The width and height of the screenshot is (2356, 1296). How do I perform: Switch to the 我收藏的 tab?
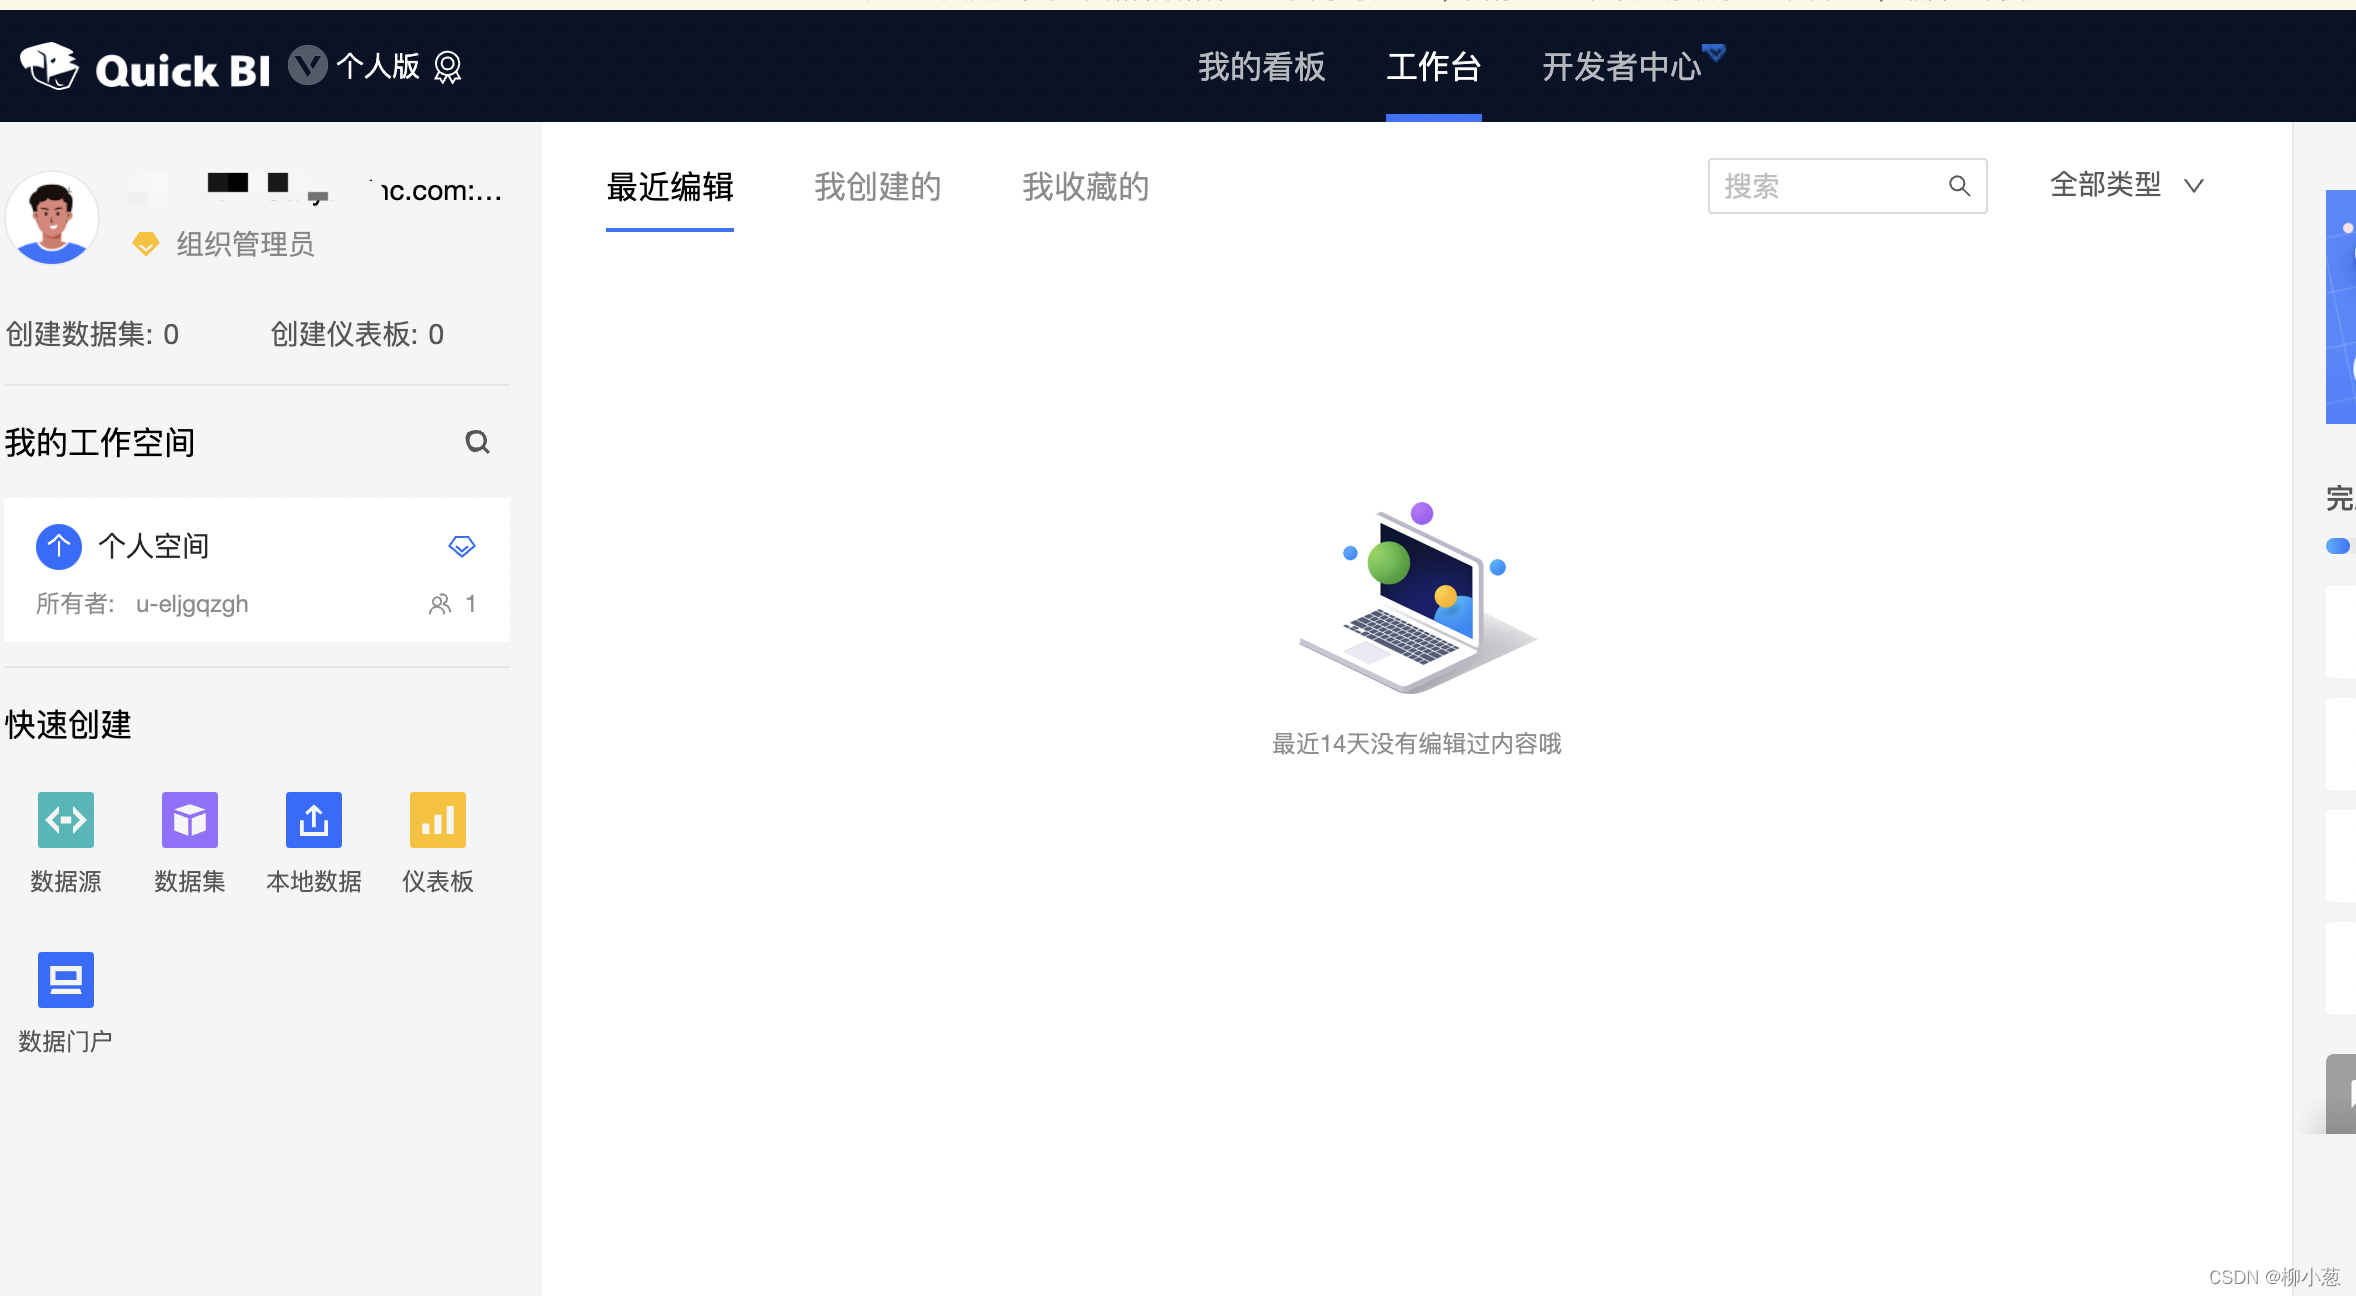1085,187
